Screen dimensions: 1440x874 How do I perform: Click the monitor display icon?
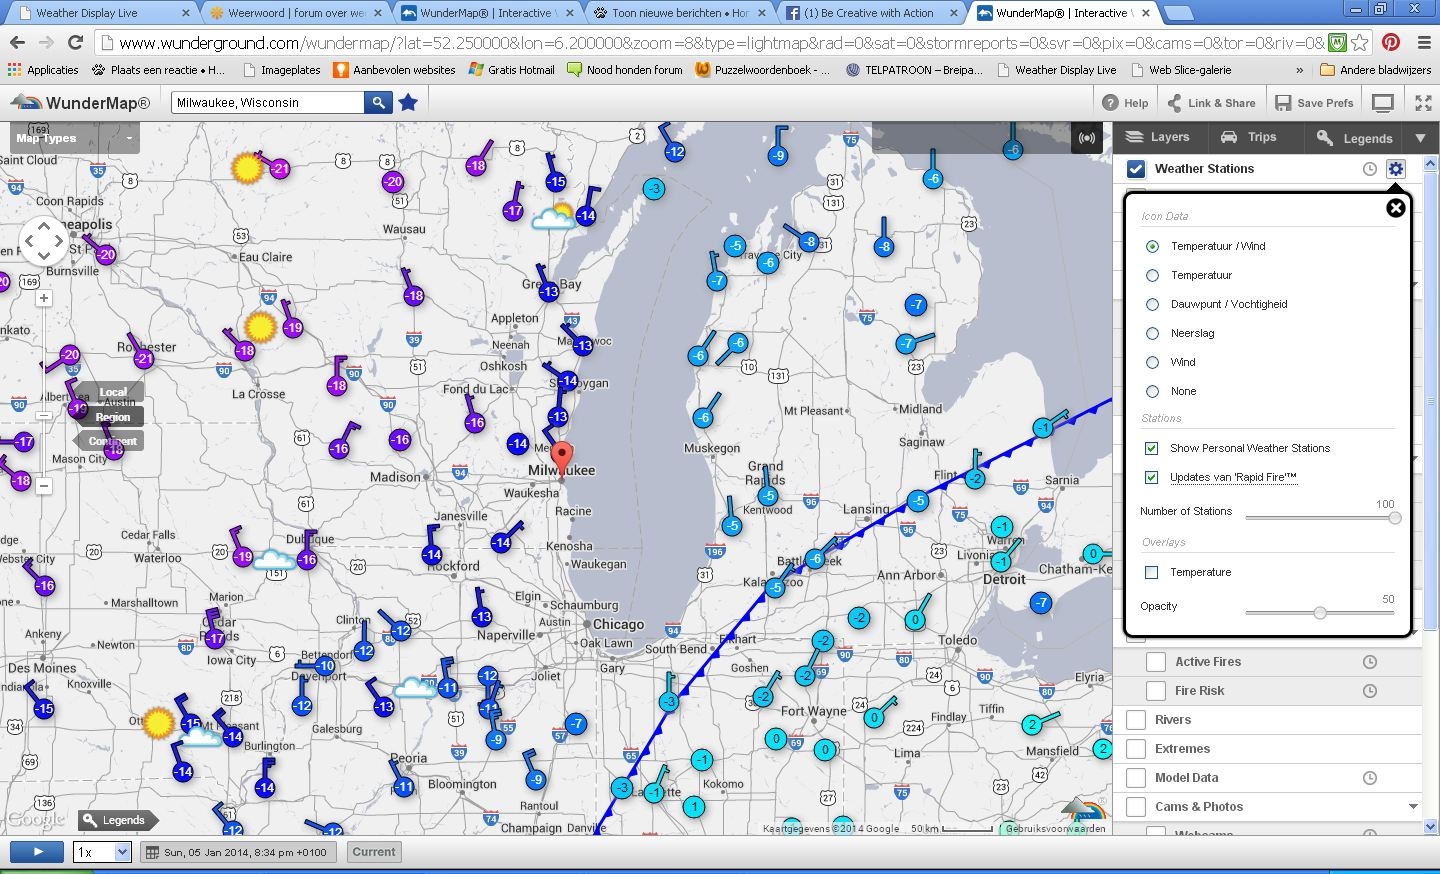point(1383,103)
